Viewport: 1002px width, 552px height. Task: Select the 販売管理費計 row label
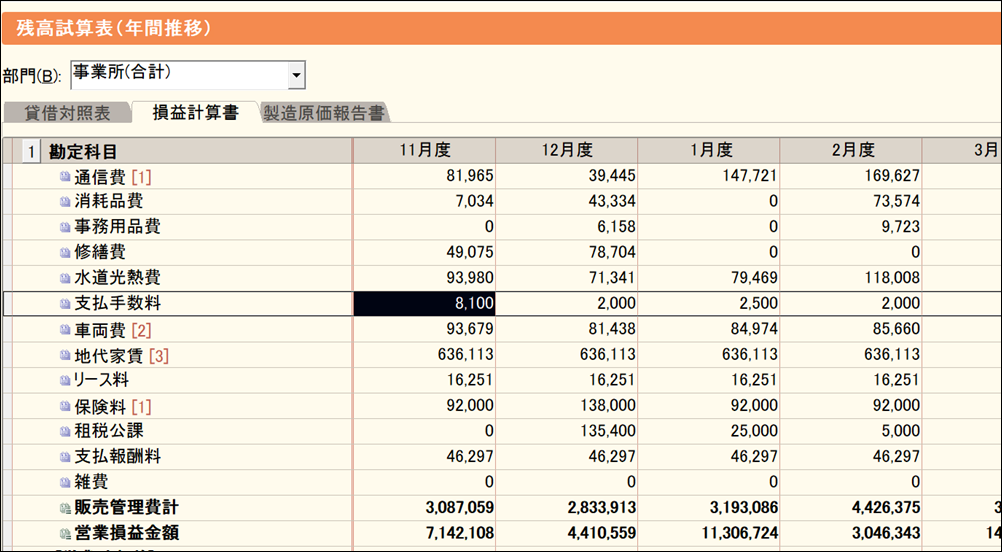[127, 508]
